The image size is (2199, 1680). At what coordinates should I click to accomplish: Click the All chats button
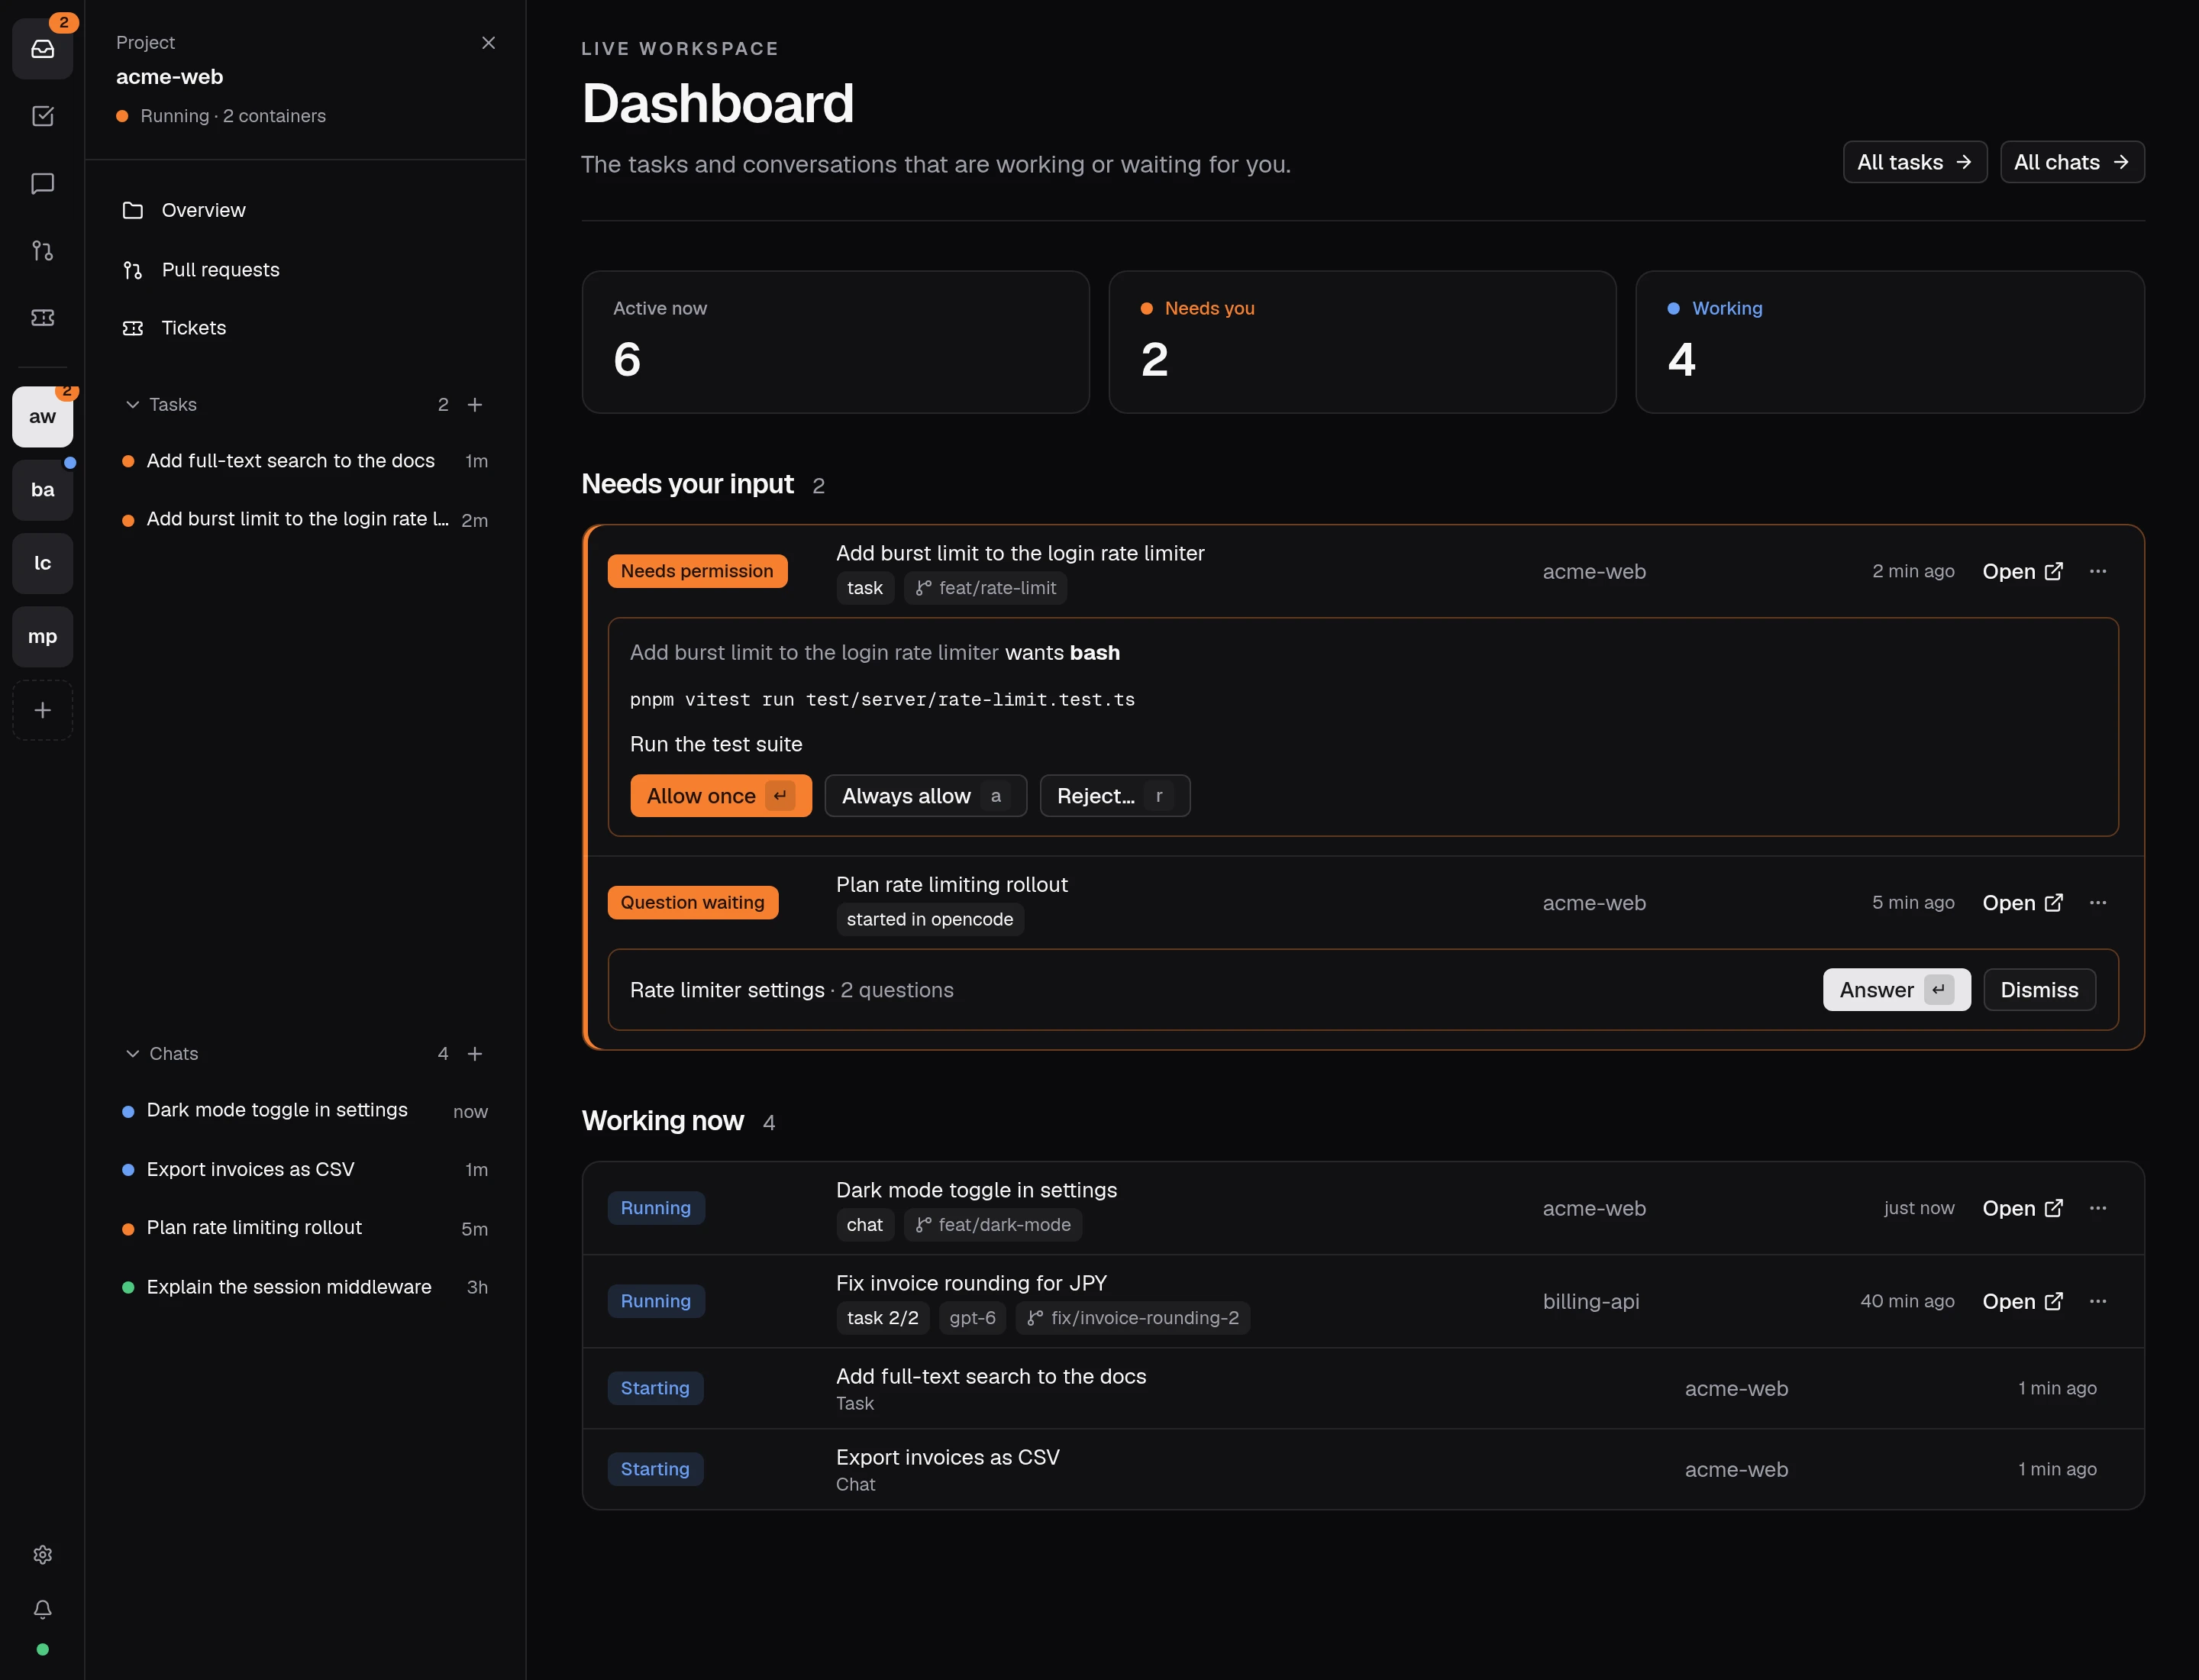[2072, 162]
